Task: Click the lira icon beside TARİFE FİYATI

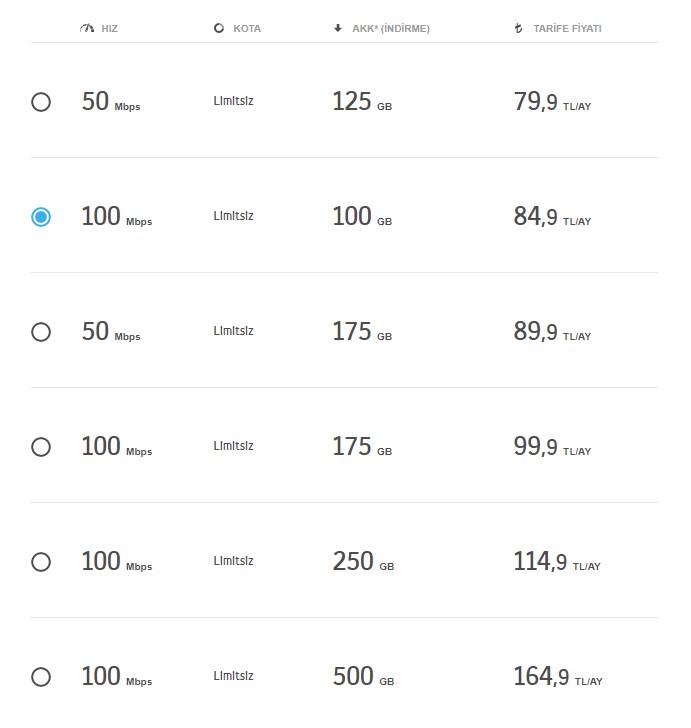Action: click(517, 29)
